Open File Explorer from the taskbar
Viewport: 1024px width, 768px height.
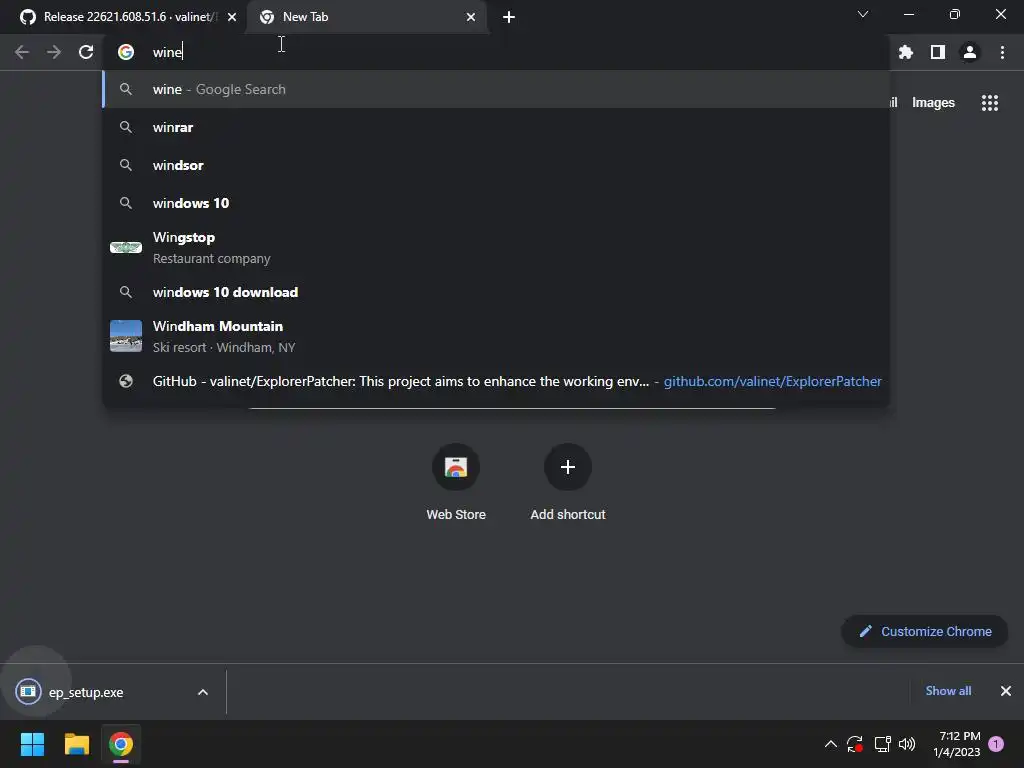(x=76, y=744)
